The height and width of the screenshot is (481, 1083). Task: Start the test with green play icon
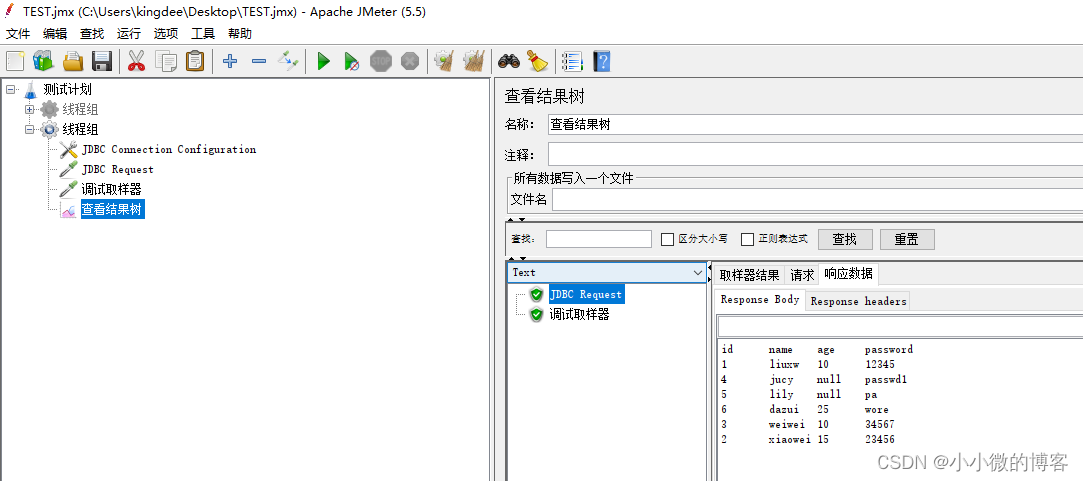[323, 62]
